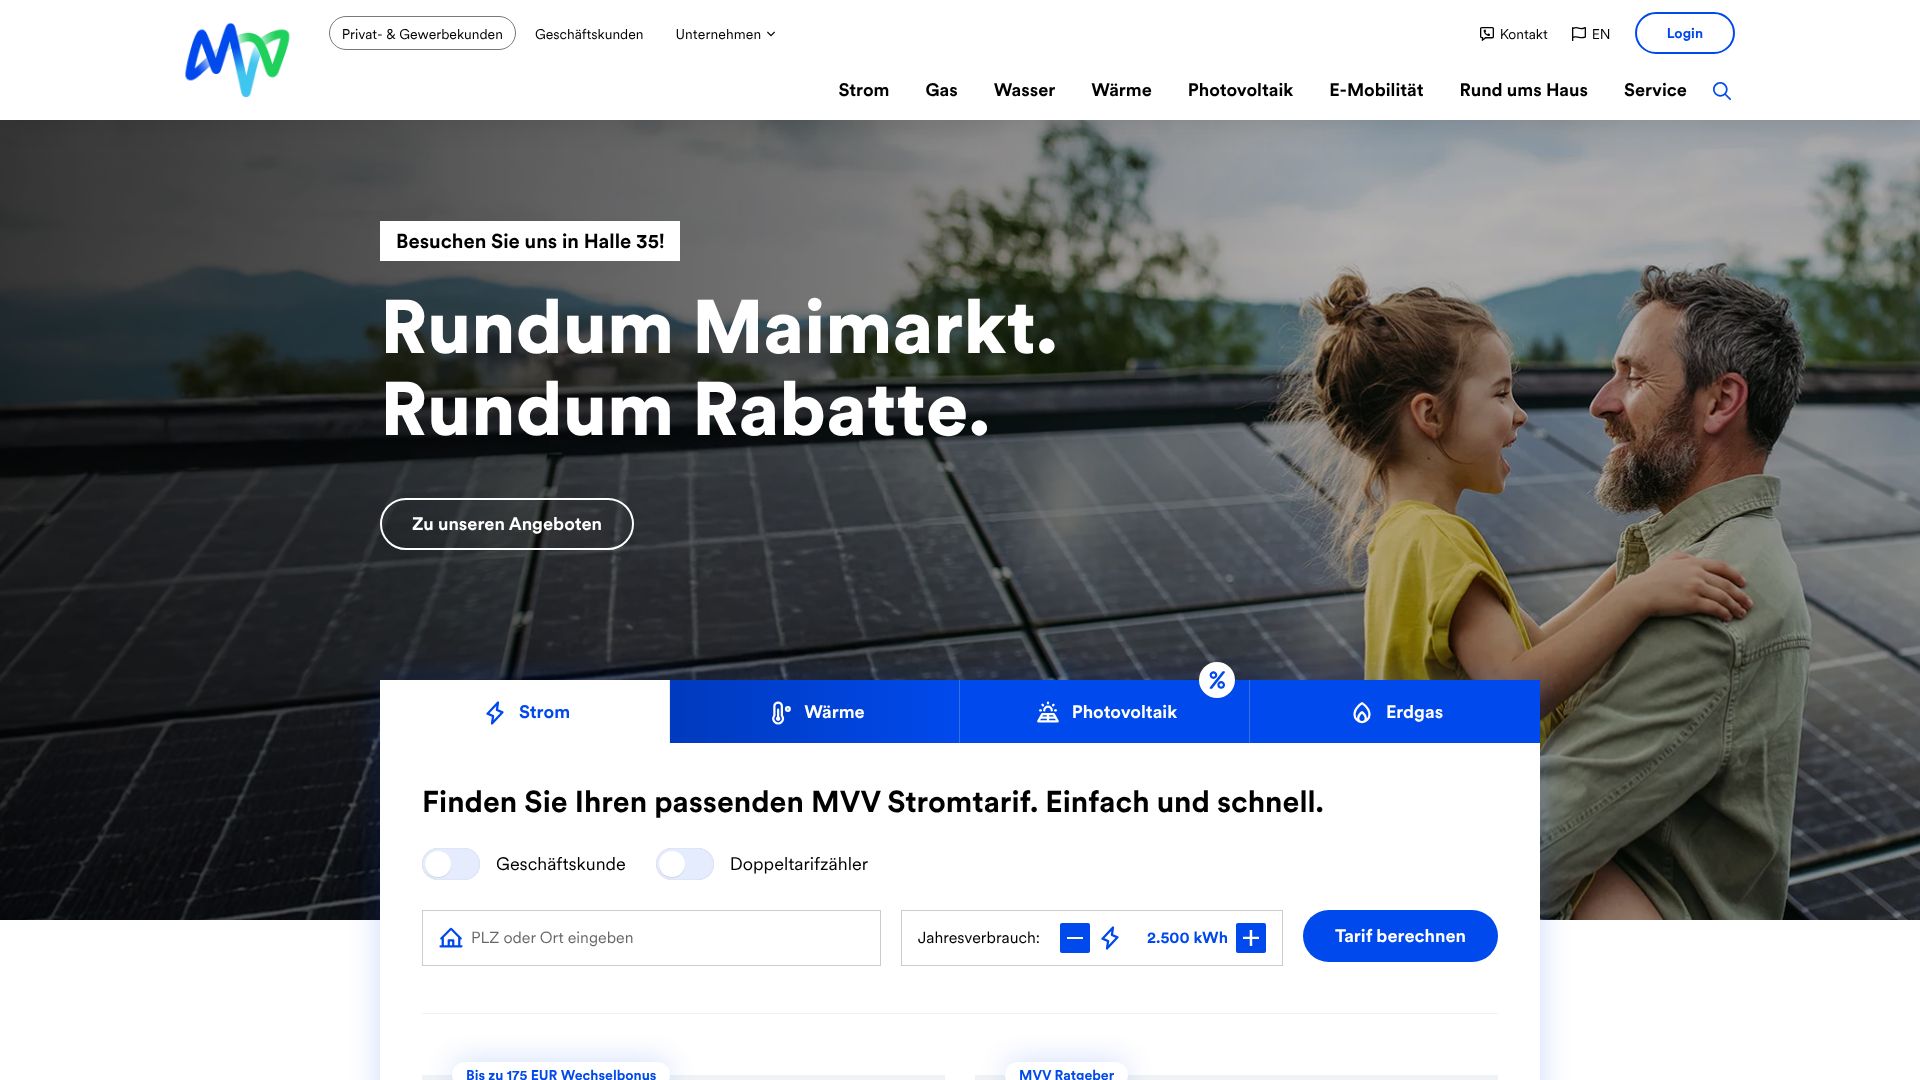Click the Kontakt chat icon
Viewport: 1920px width, 1080px height.
pyautogui.click(x=1487, y=34)
